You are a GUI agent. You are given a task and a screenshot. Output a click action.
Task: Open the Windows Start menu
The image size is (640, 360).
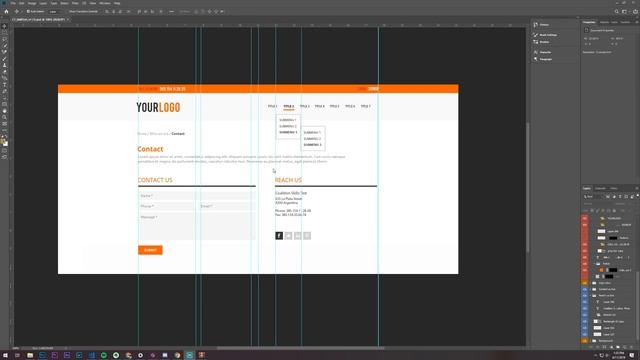5,355
